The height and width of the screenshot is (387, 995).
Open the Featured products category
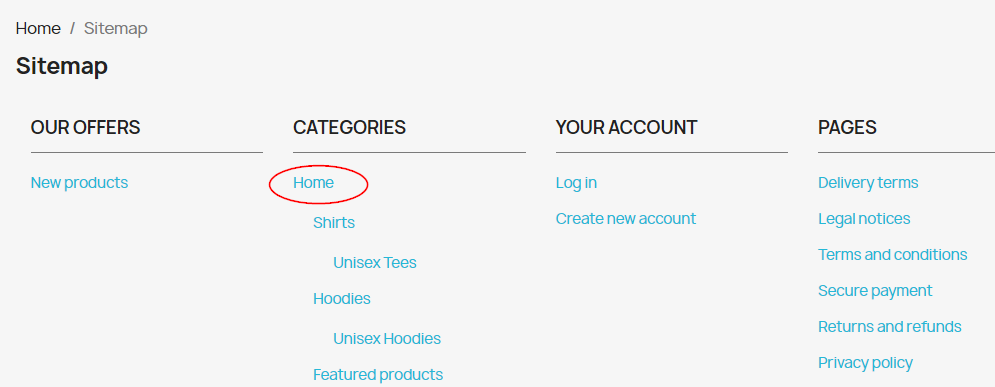pyautogui.click(x=378, y=374)
